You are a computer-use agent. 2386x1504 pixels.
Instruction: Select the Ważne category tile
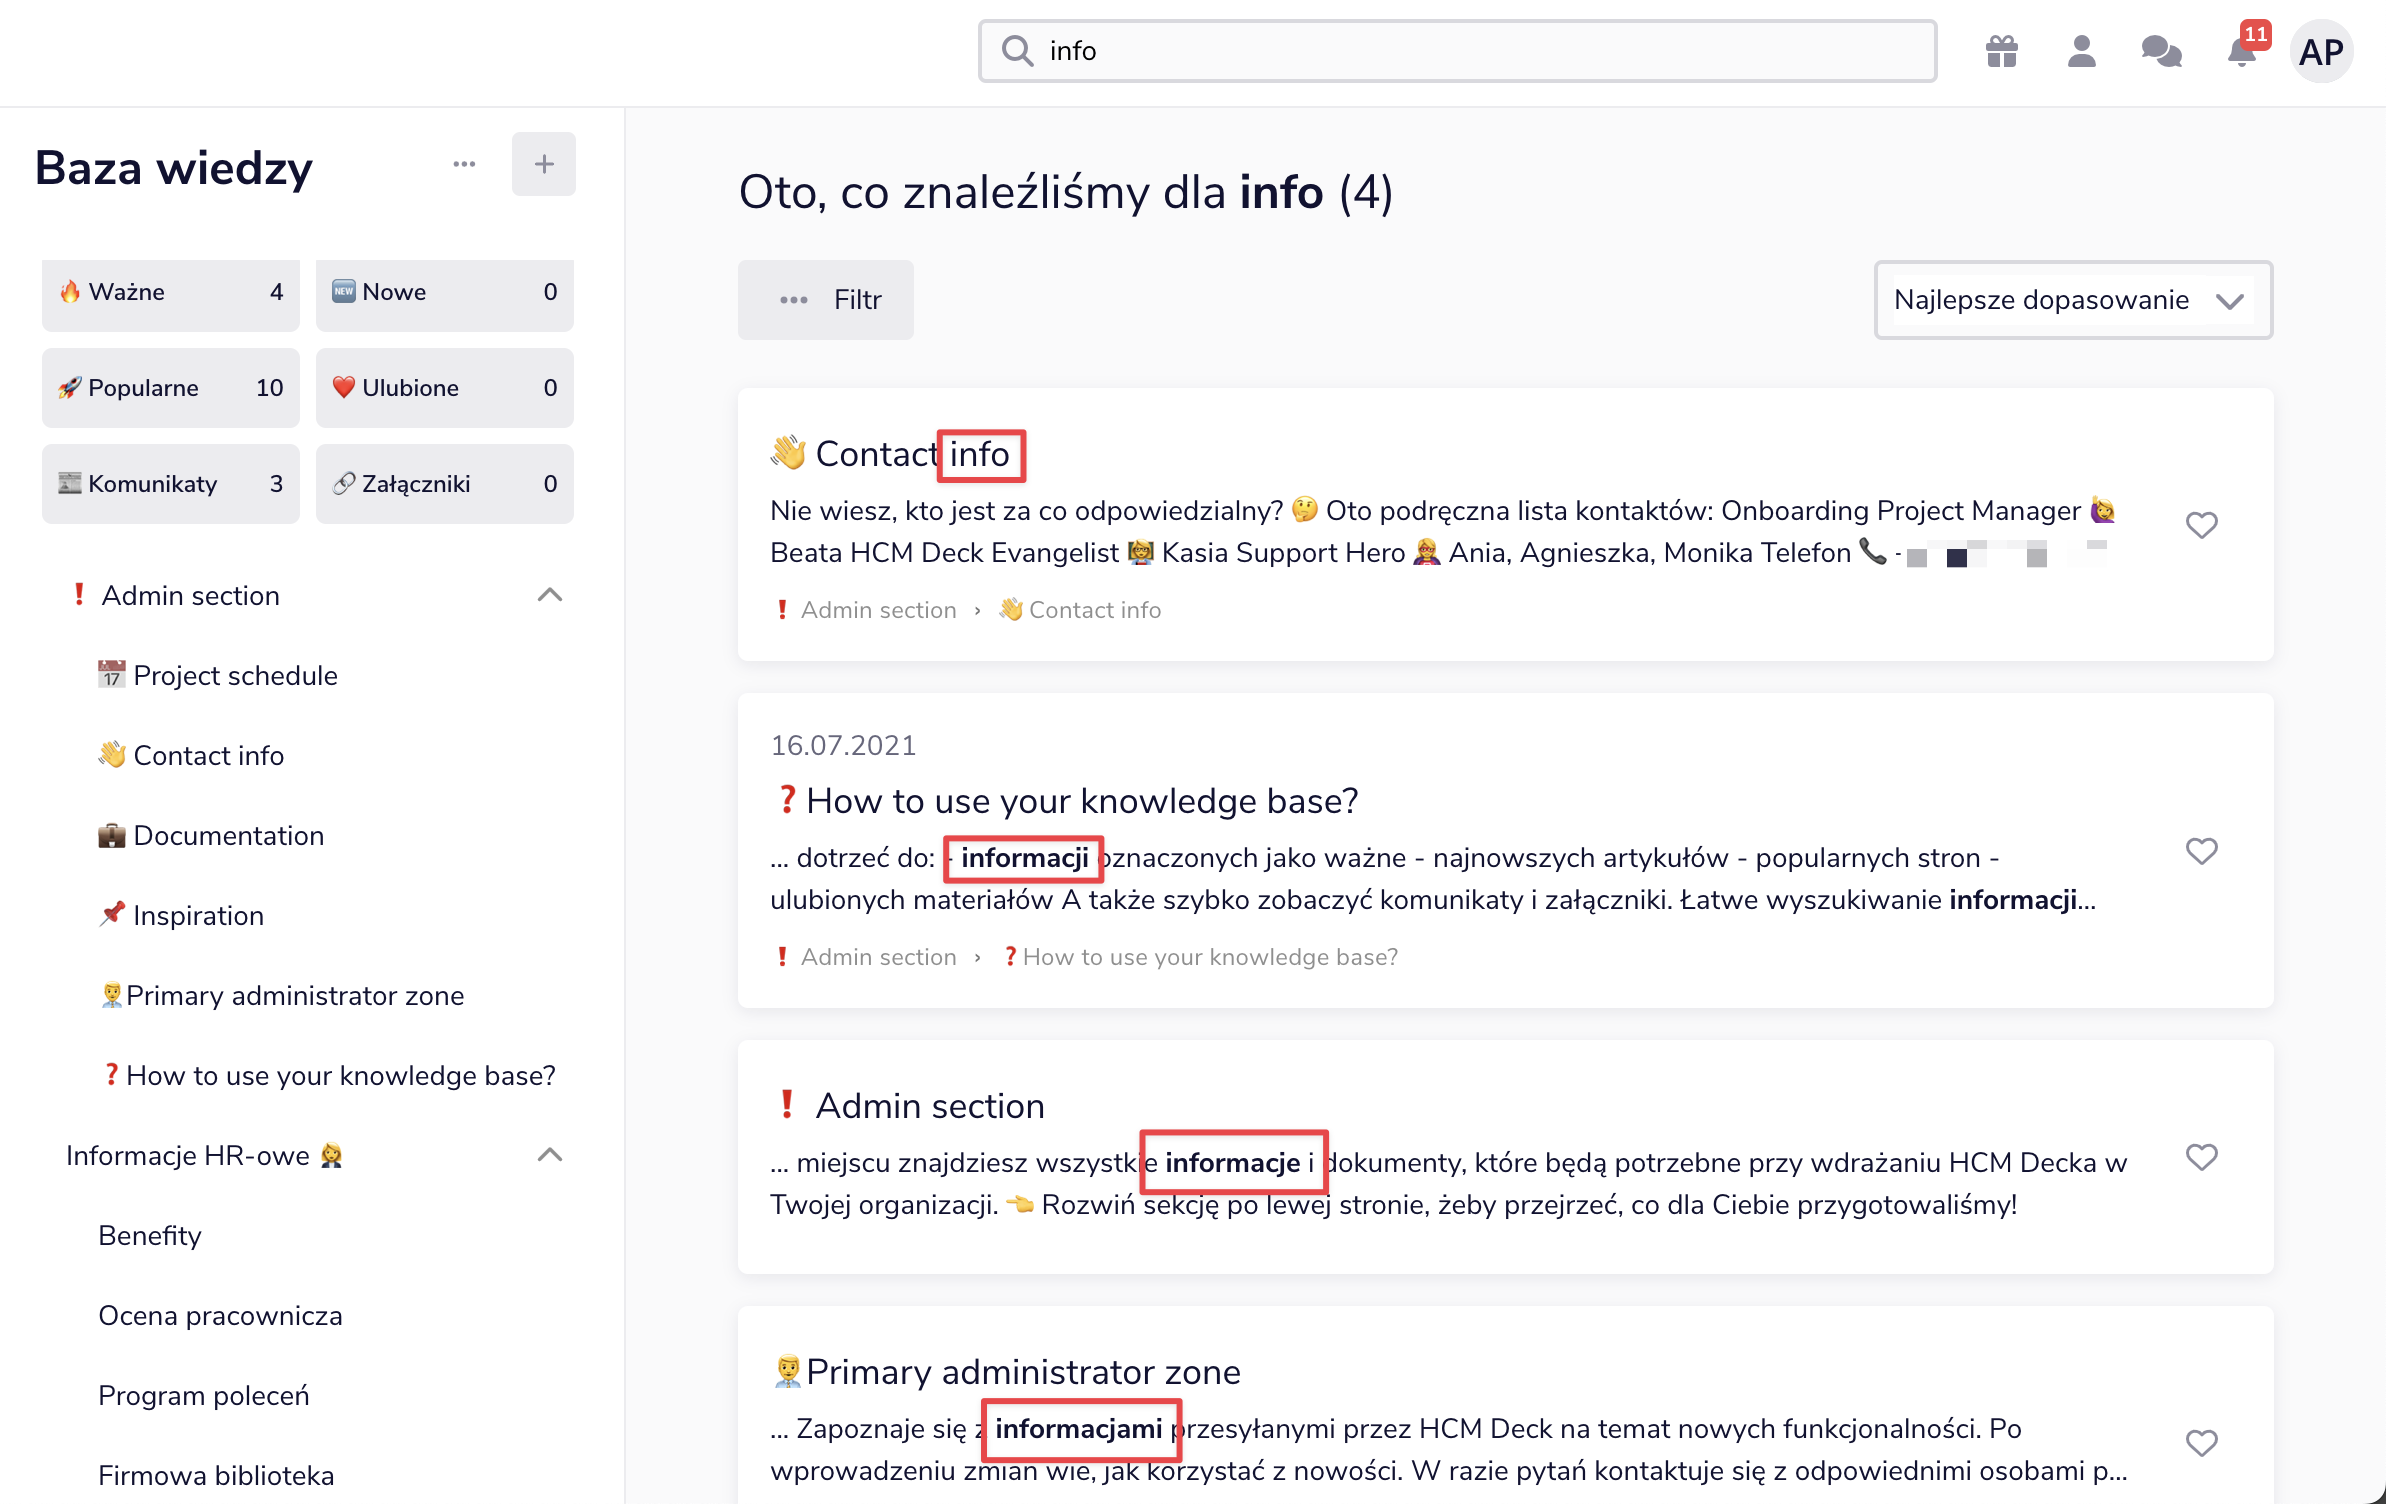171,292
